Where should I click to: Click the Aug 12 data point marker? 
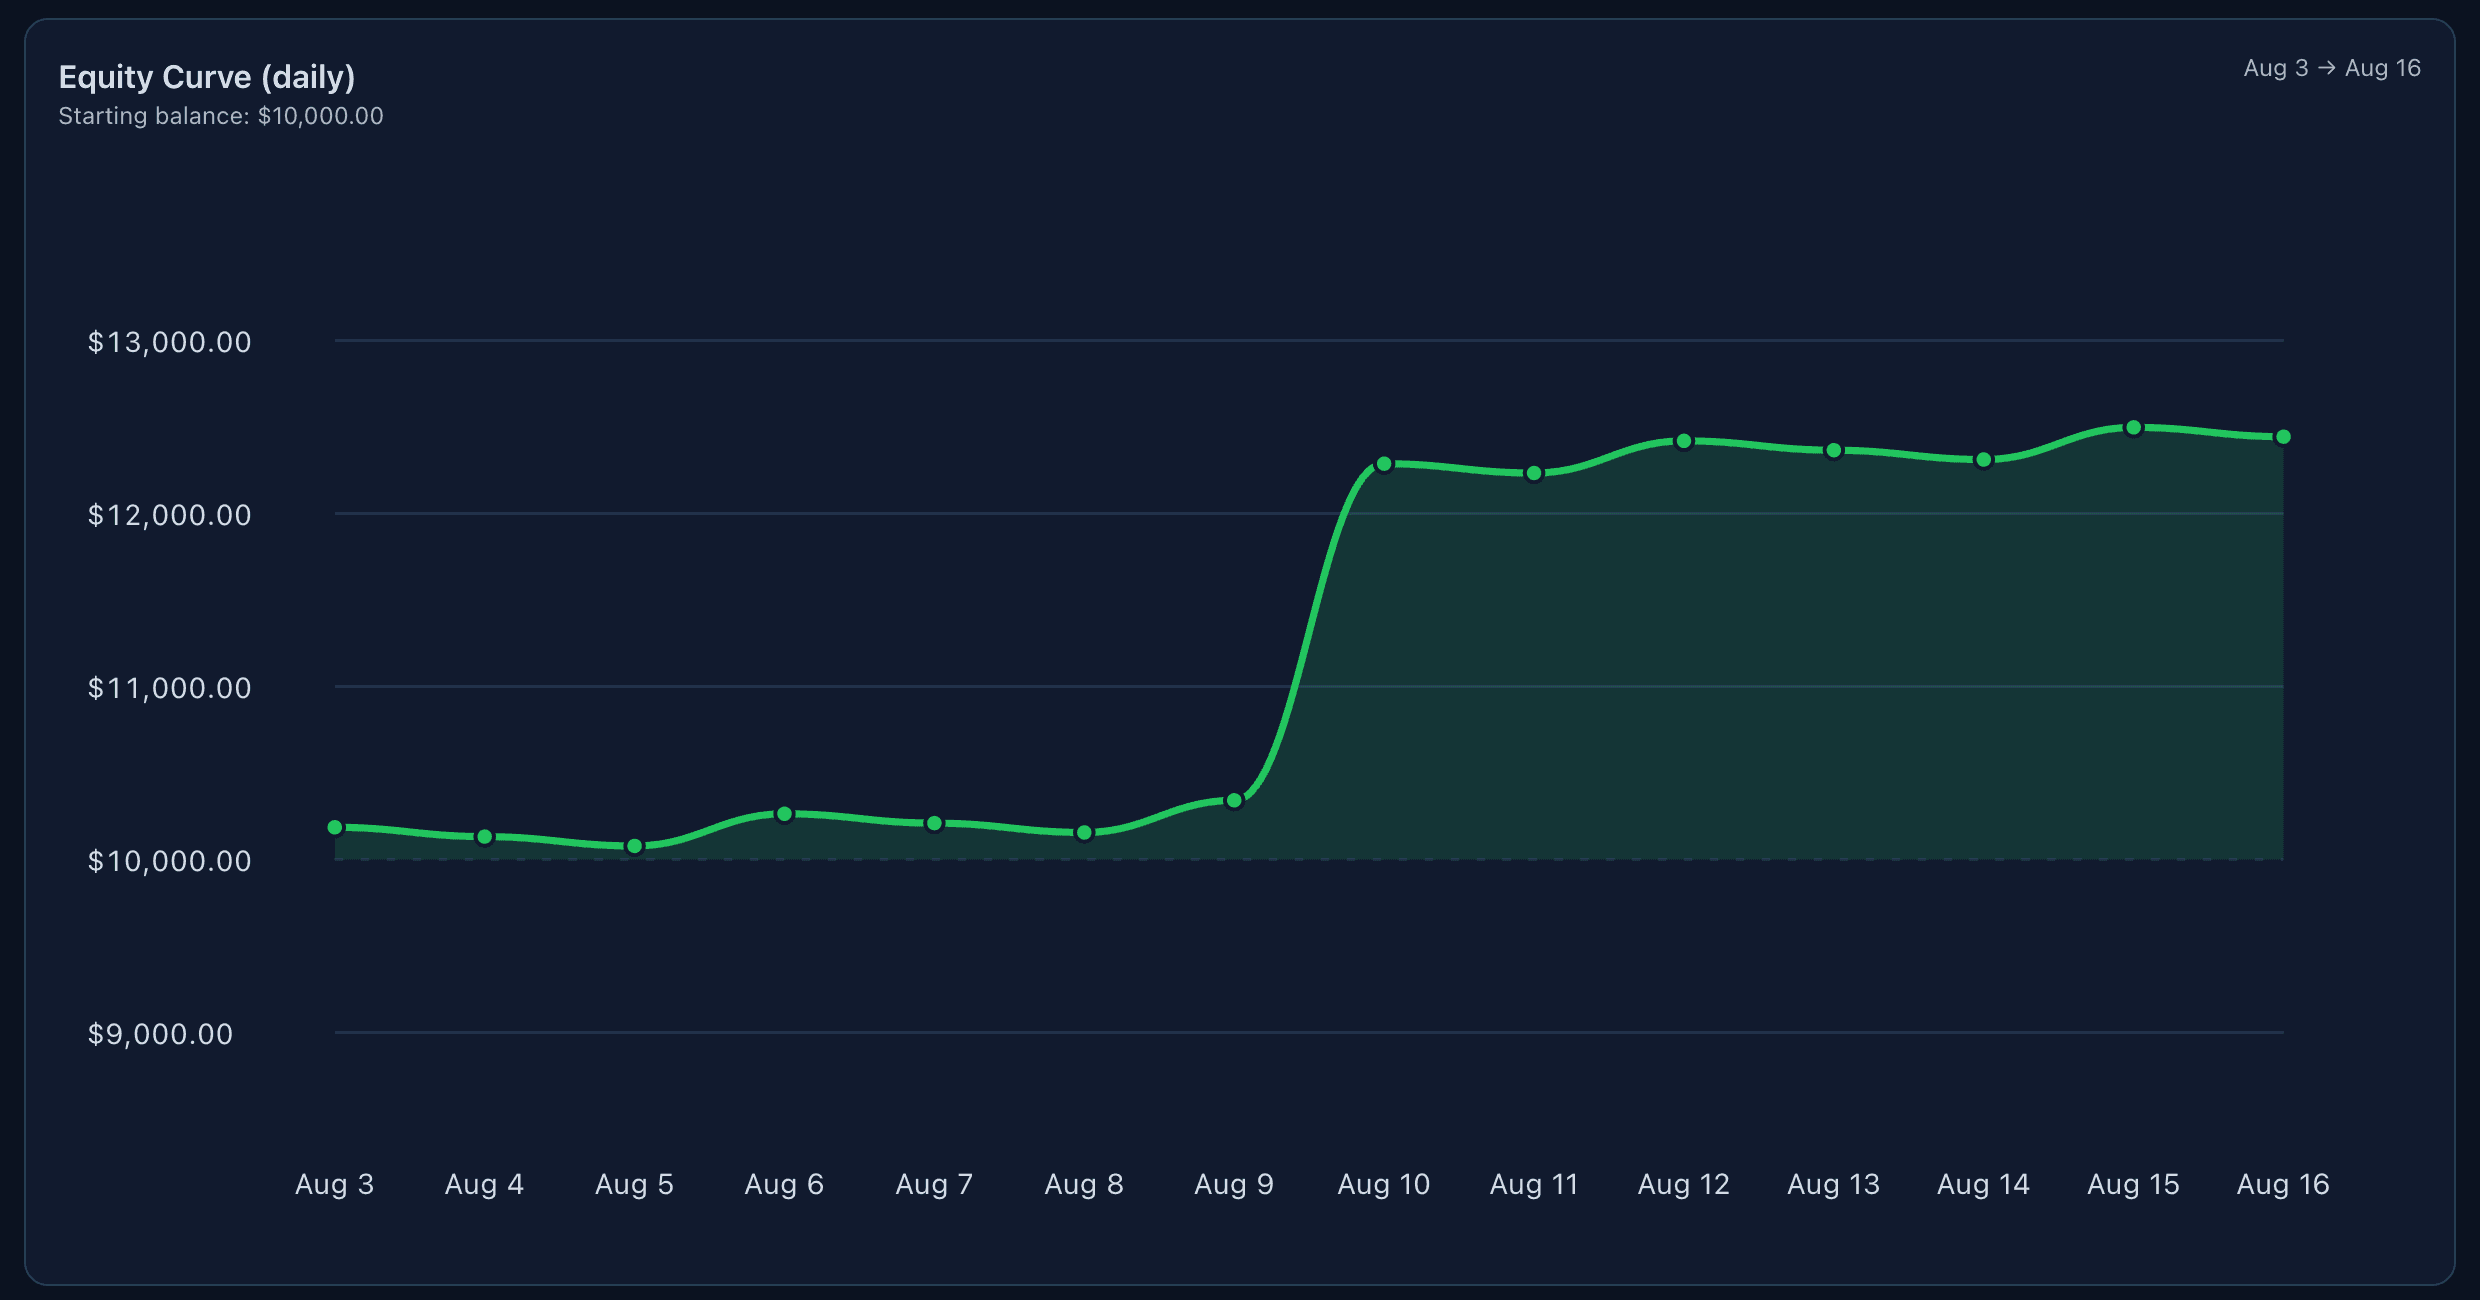coord(1684,441)
